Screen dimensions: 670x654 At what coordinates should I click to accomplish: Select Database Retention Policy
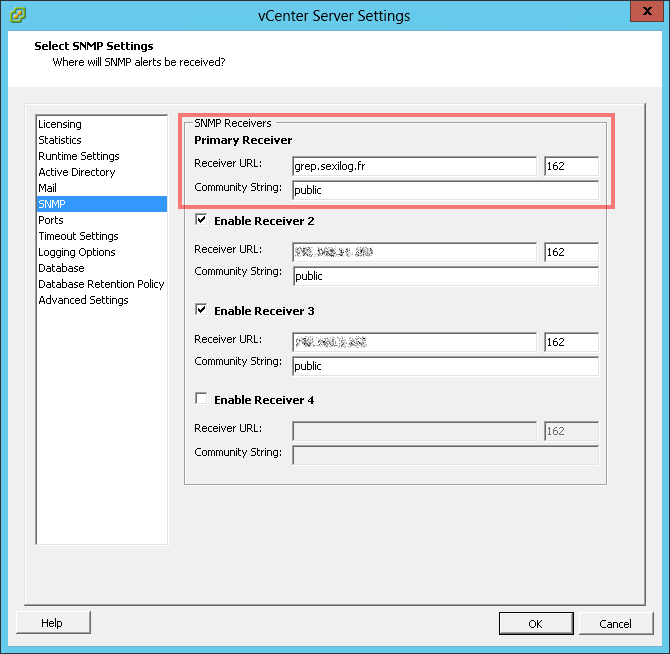point(101,284)
